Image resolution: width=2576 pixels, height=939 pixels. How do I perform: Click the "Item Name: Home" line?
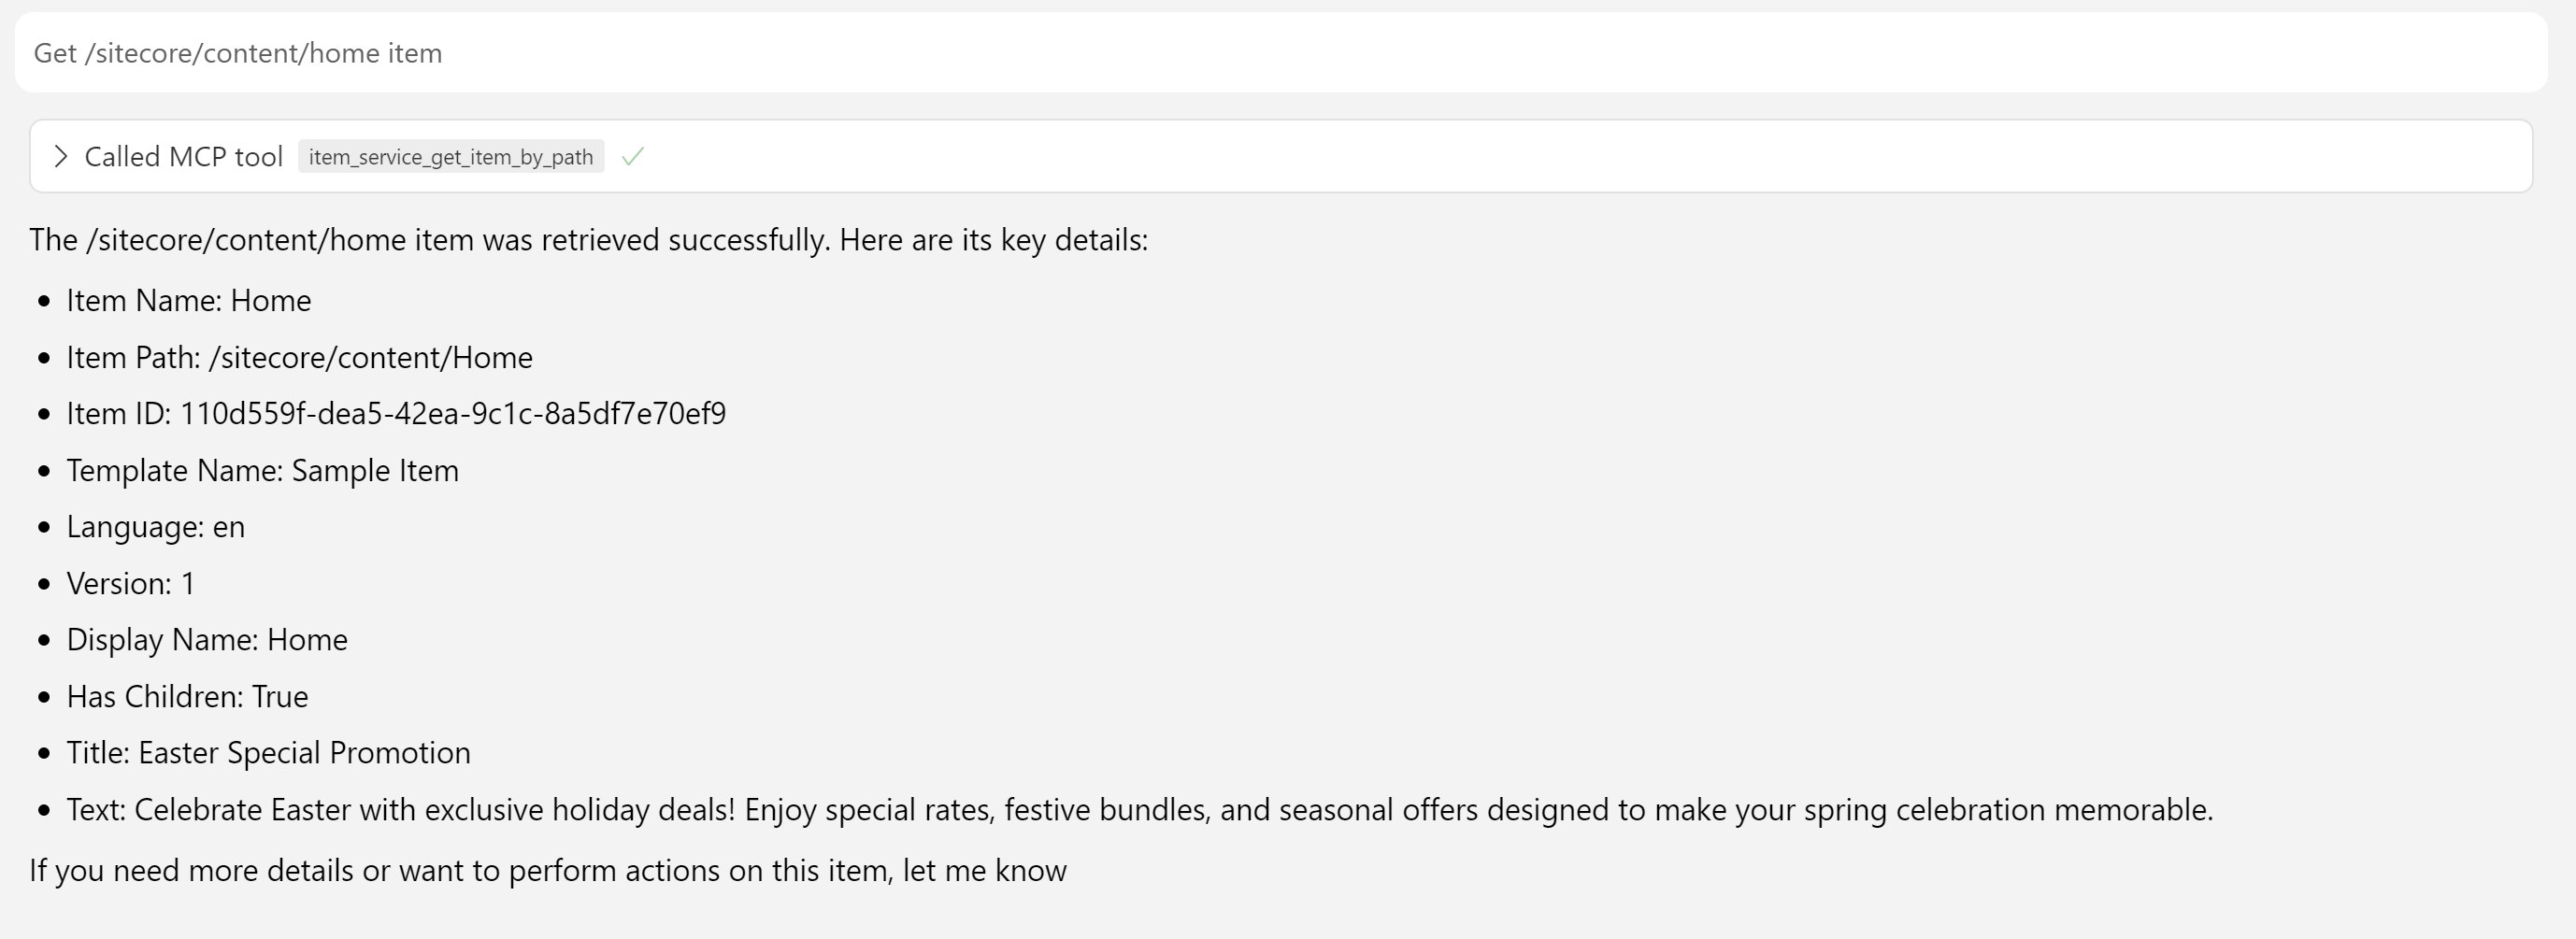point(188,301)
